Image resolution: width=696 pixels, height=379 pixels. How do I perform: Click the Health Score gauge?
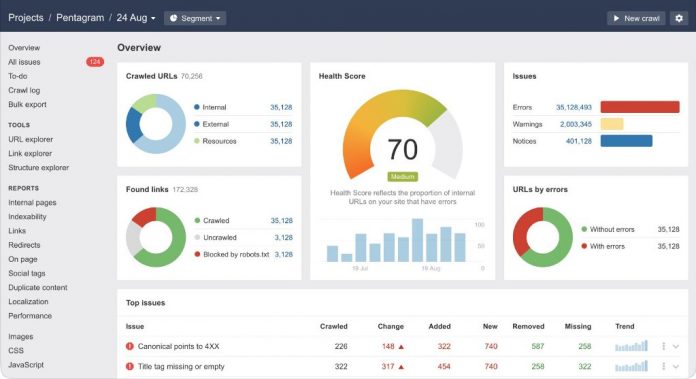[402, 134]
